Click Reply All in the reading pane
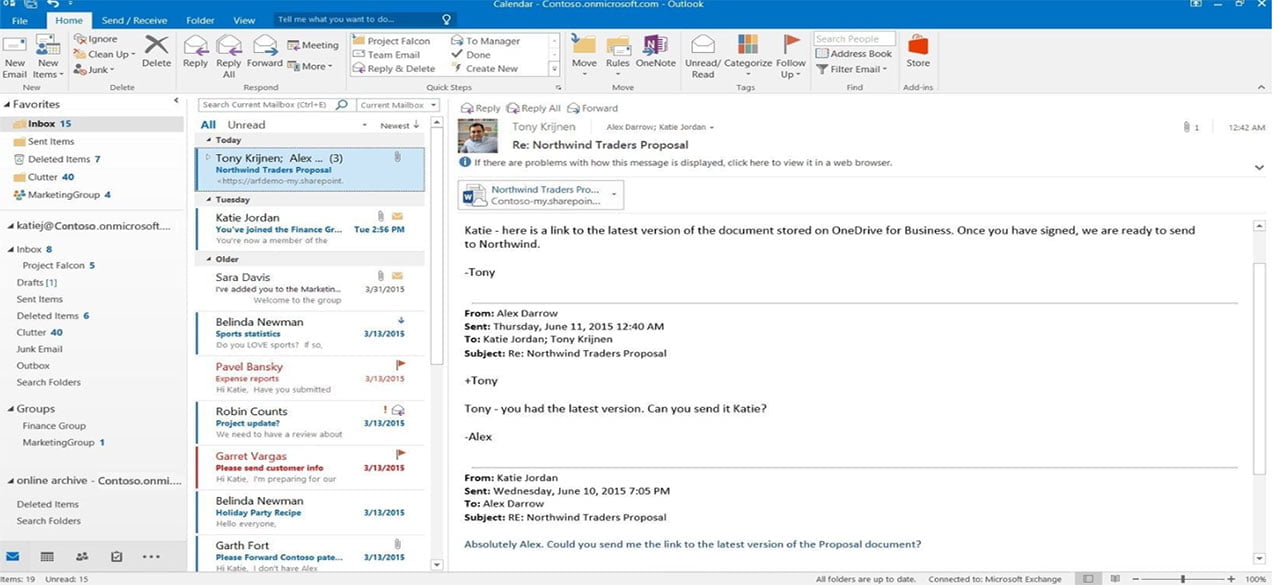 coord(534,108)
